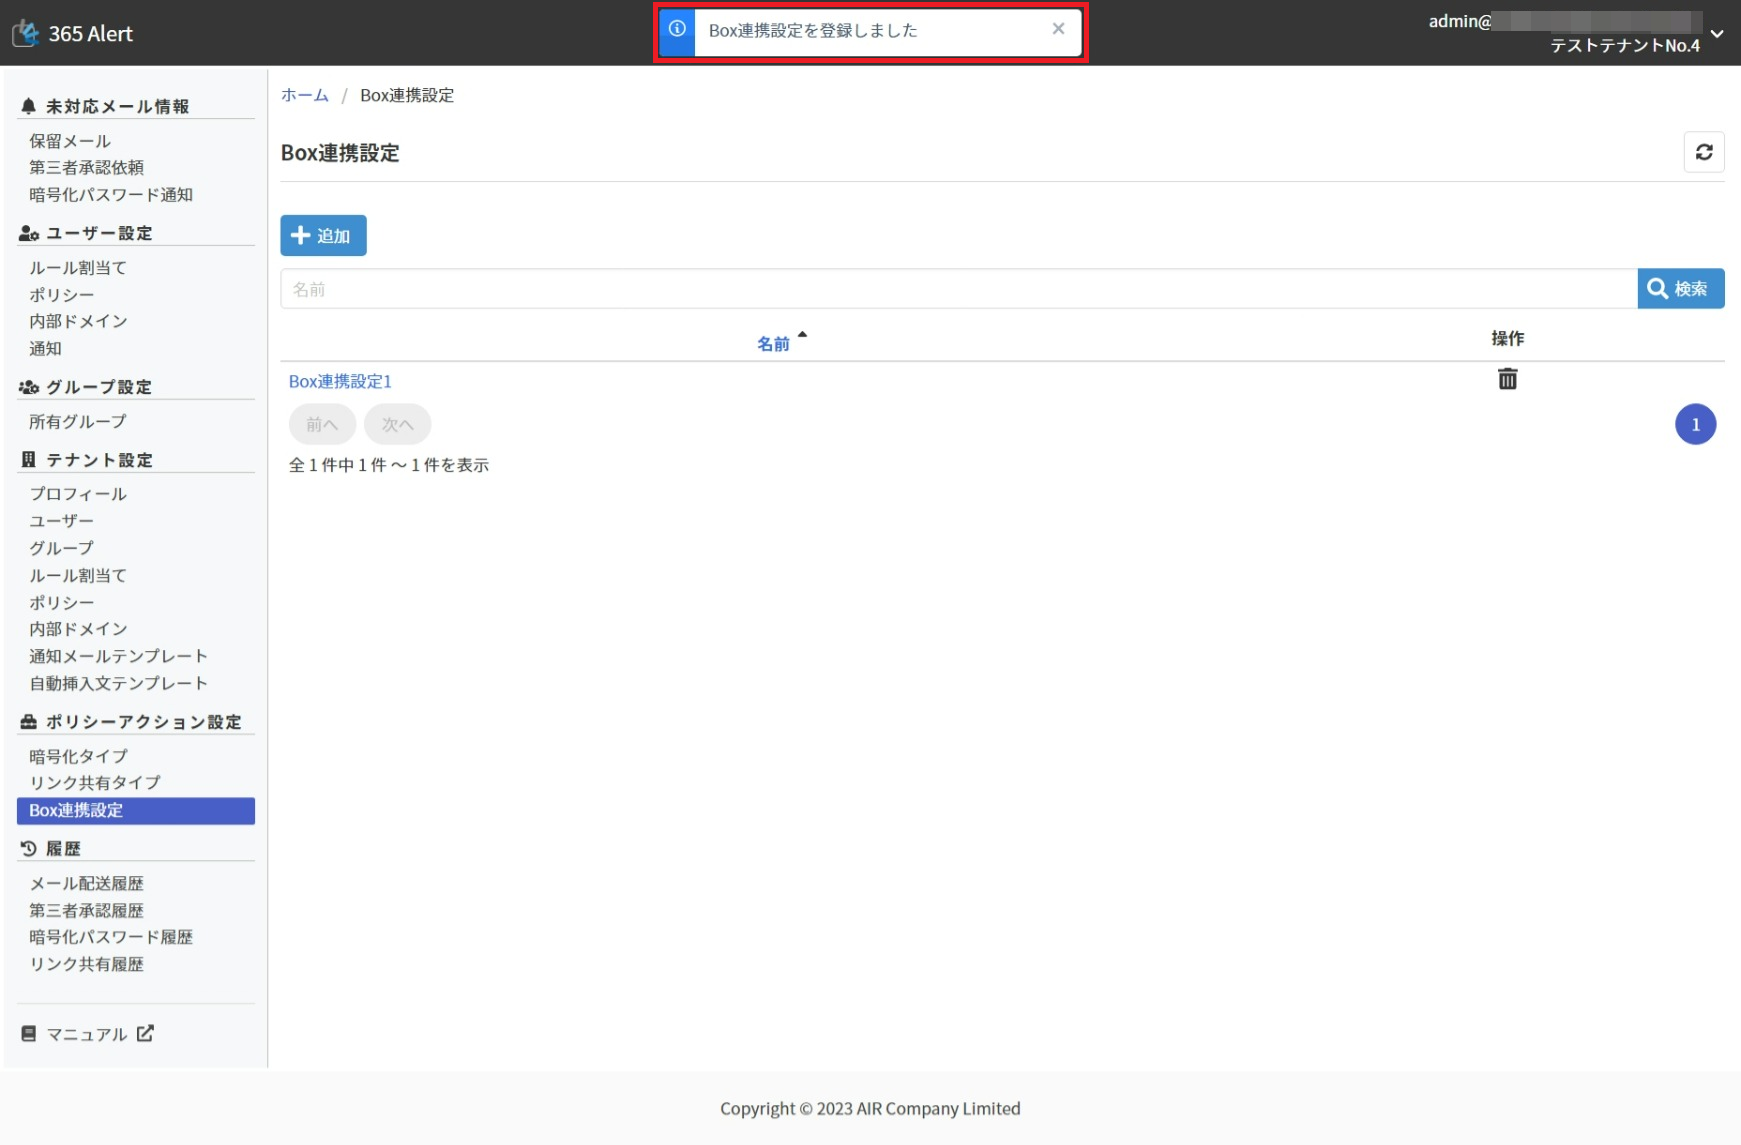1741x1145 pixels.
Task: Sort the list by 名前 column
Action: coord(773,343)
